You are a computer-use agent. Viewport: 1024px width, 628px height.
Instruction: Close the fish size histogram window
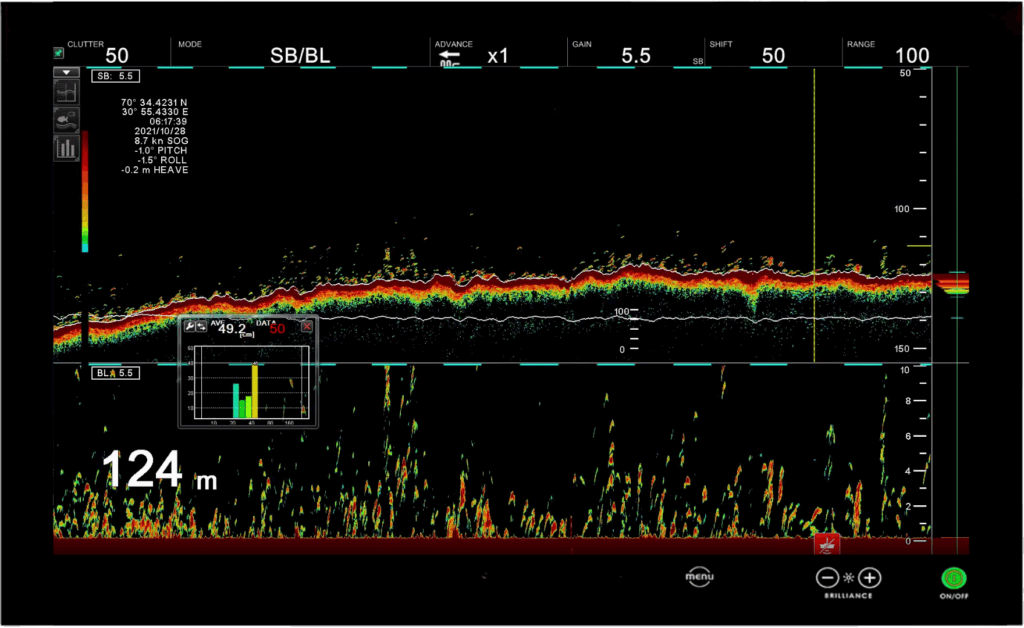point(307,326)
